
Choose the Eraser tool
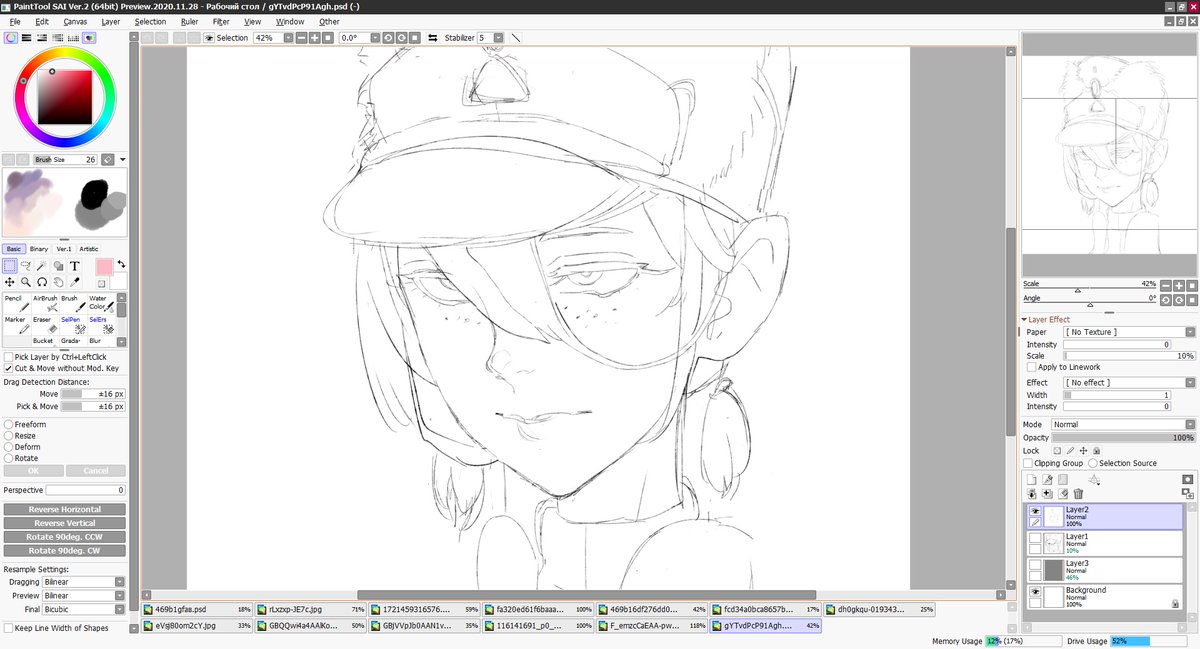[x=45, y=325]
